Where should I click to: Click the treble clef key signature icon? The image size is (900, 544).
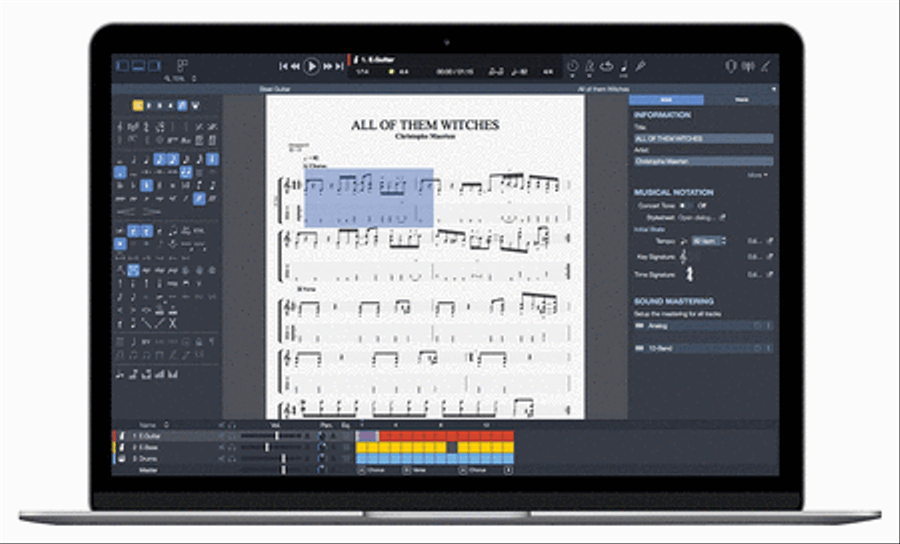683,257
